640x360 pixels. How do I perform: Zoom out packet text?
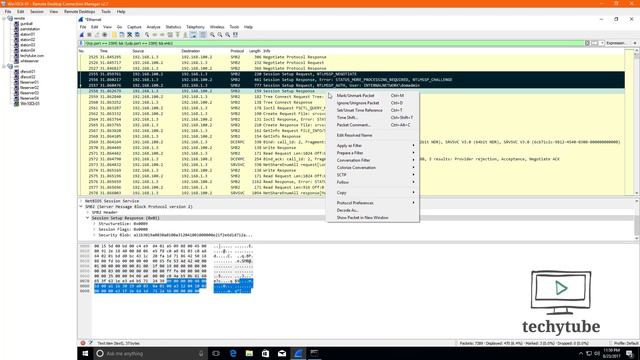[220, 35]
